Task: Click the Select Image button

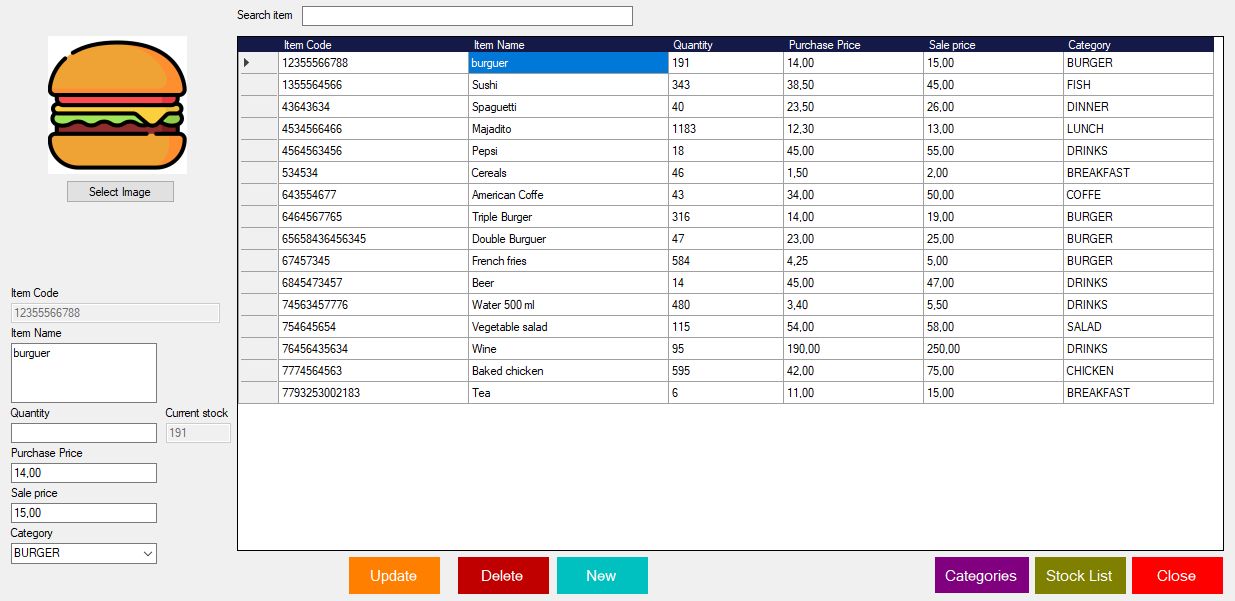Action: [120, 192]
